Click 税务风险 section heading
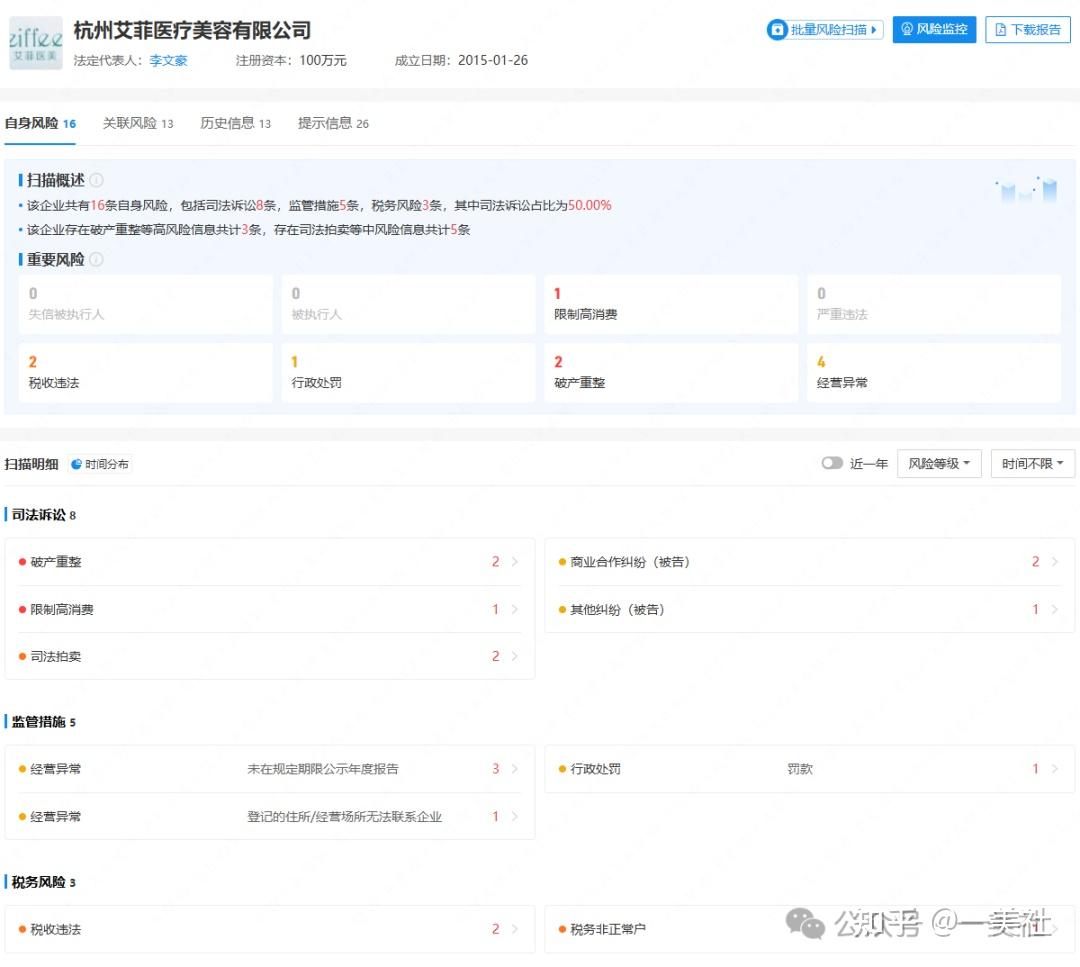The height and width of the screenshot is (967, 1080). (x=39, y=882)
